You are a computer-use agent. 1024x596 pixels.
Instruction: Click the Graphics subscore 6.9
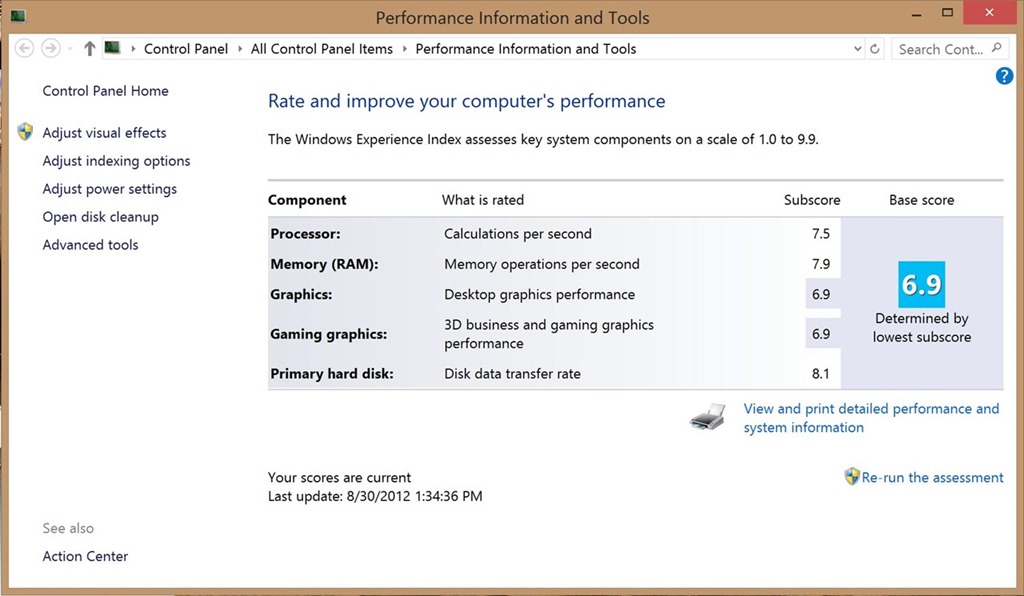821,294
